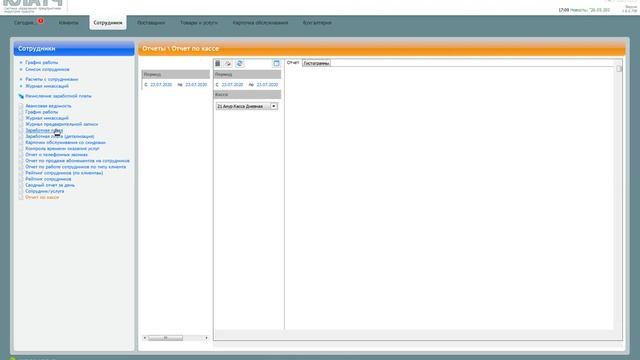The width and height of the screenshot is (640, 360).
Task: Click start date in the Период panel without toolbar
Action: pyautogui.click(x=161, y=85)
